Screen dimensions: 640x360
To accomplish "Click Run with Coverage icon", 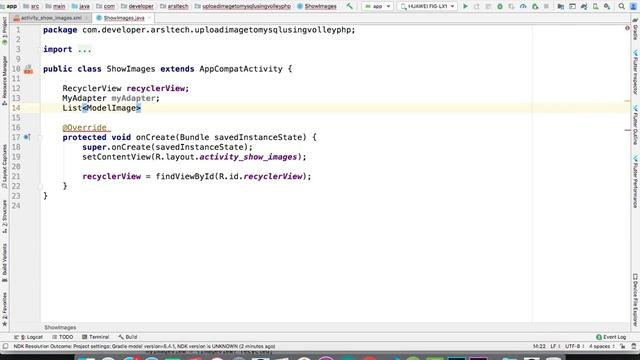I will pos(511,6).
